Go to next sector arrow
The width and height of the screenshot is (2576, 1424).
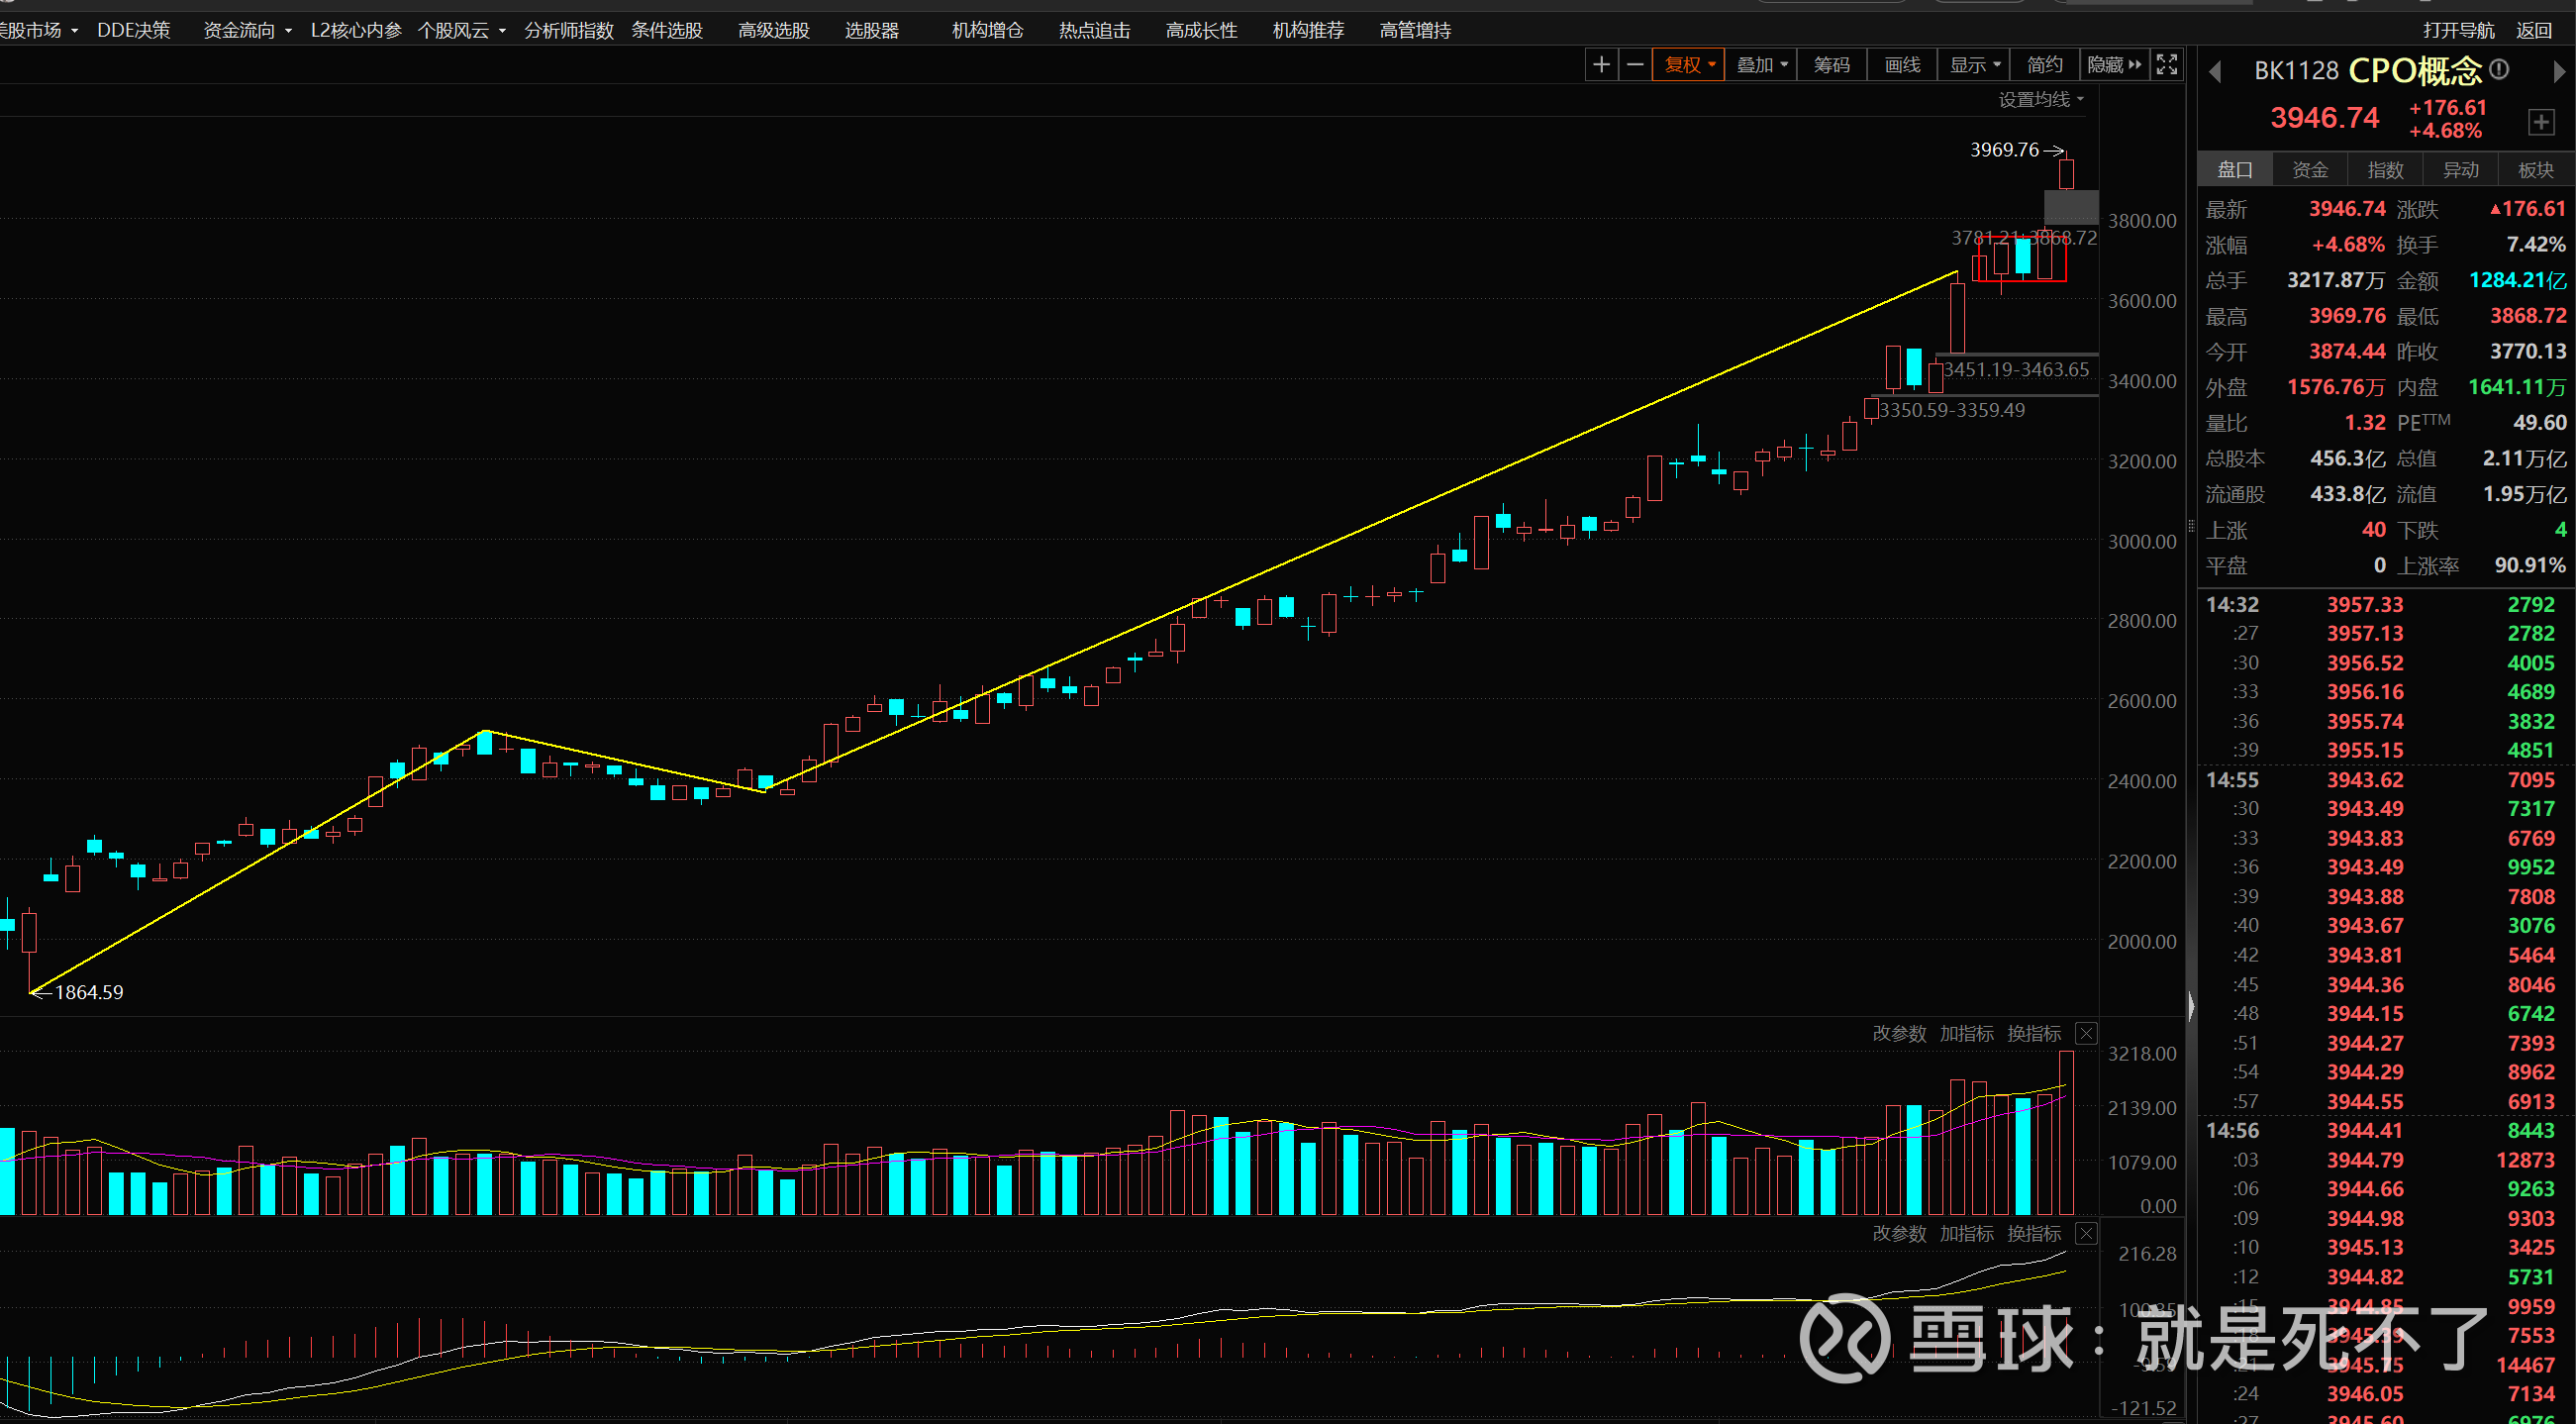tap(2558, 72)
